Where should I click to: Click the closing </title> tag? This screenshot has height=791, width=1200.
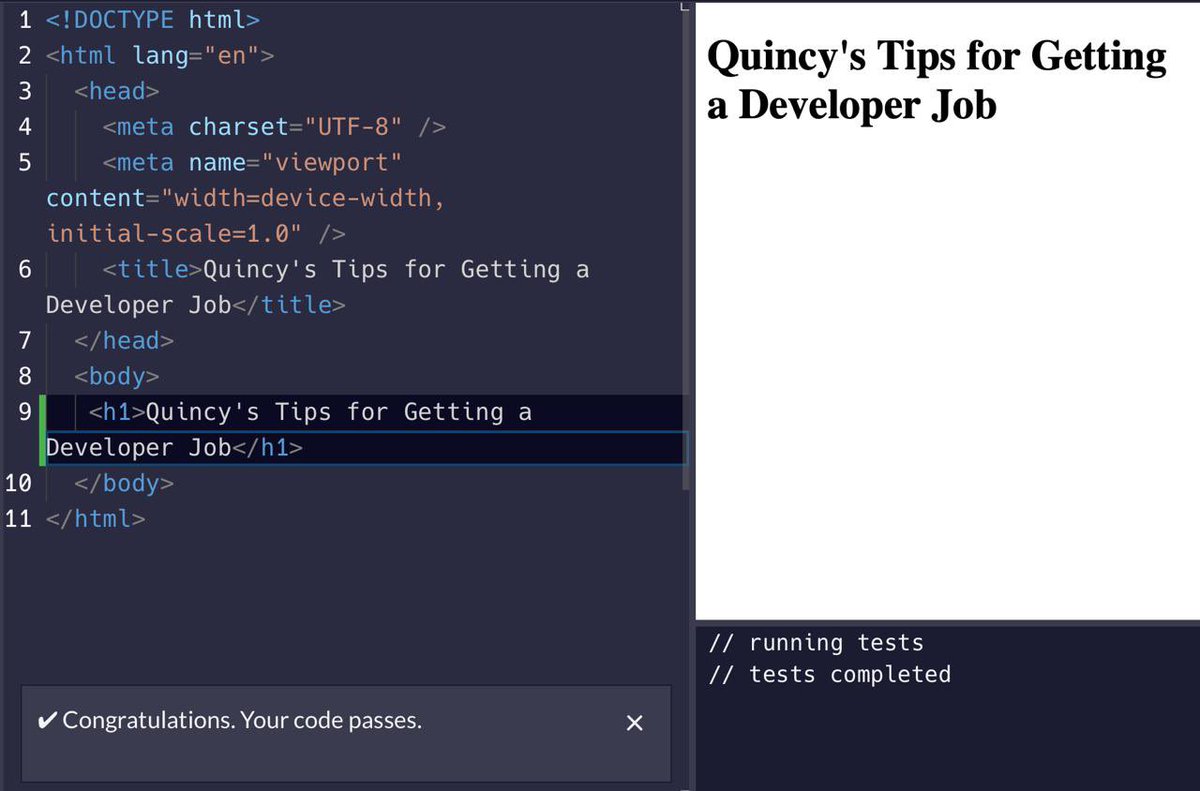[x=289, y=305]
